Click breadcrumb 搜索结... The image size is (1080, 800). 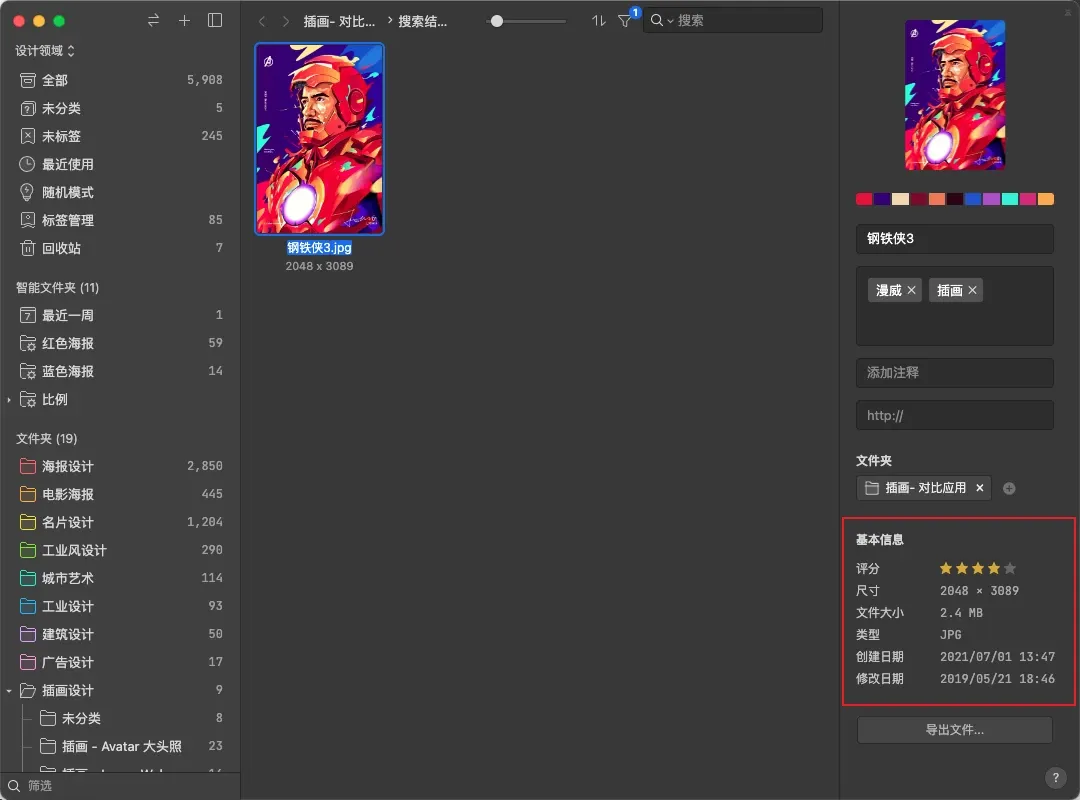point(423,21)
